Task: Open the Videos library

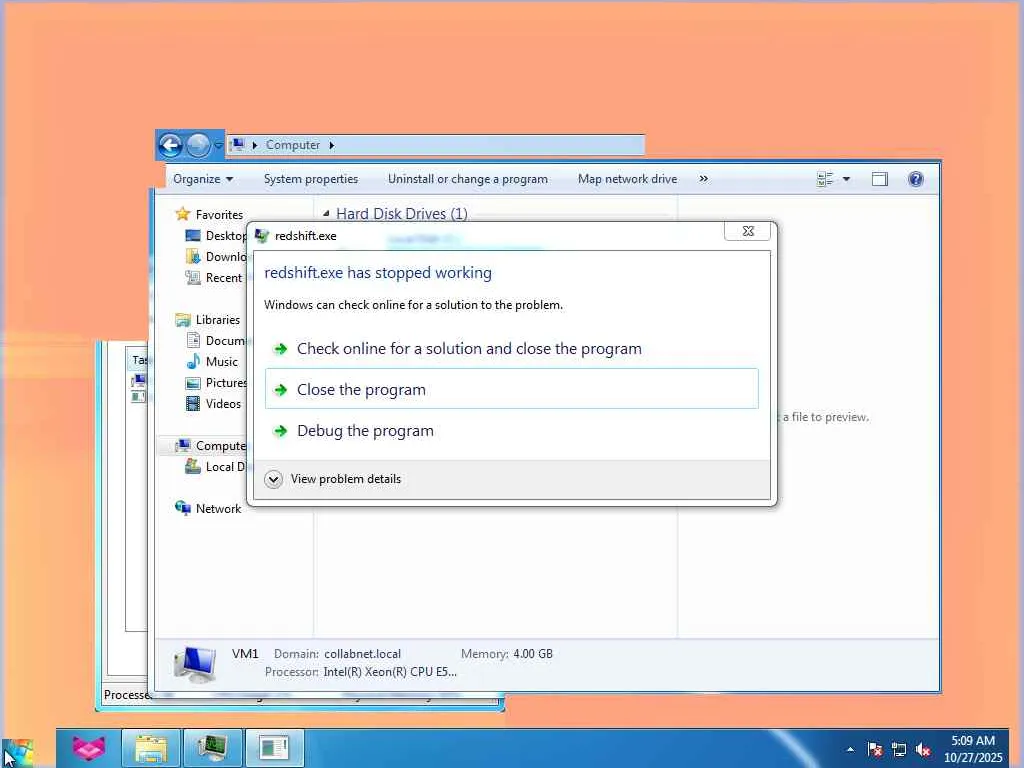Action: [223, 404]
